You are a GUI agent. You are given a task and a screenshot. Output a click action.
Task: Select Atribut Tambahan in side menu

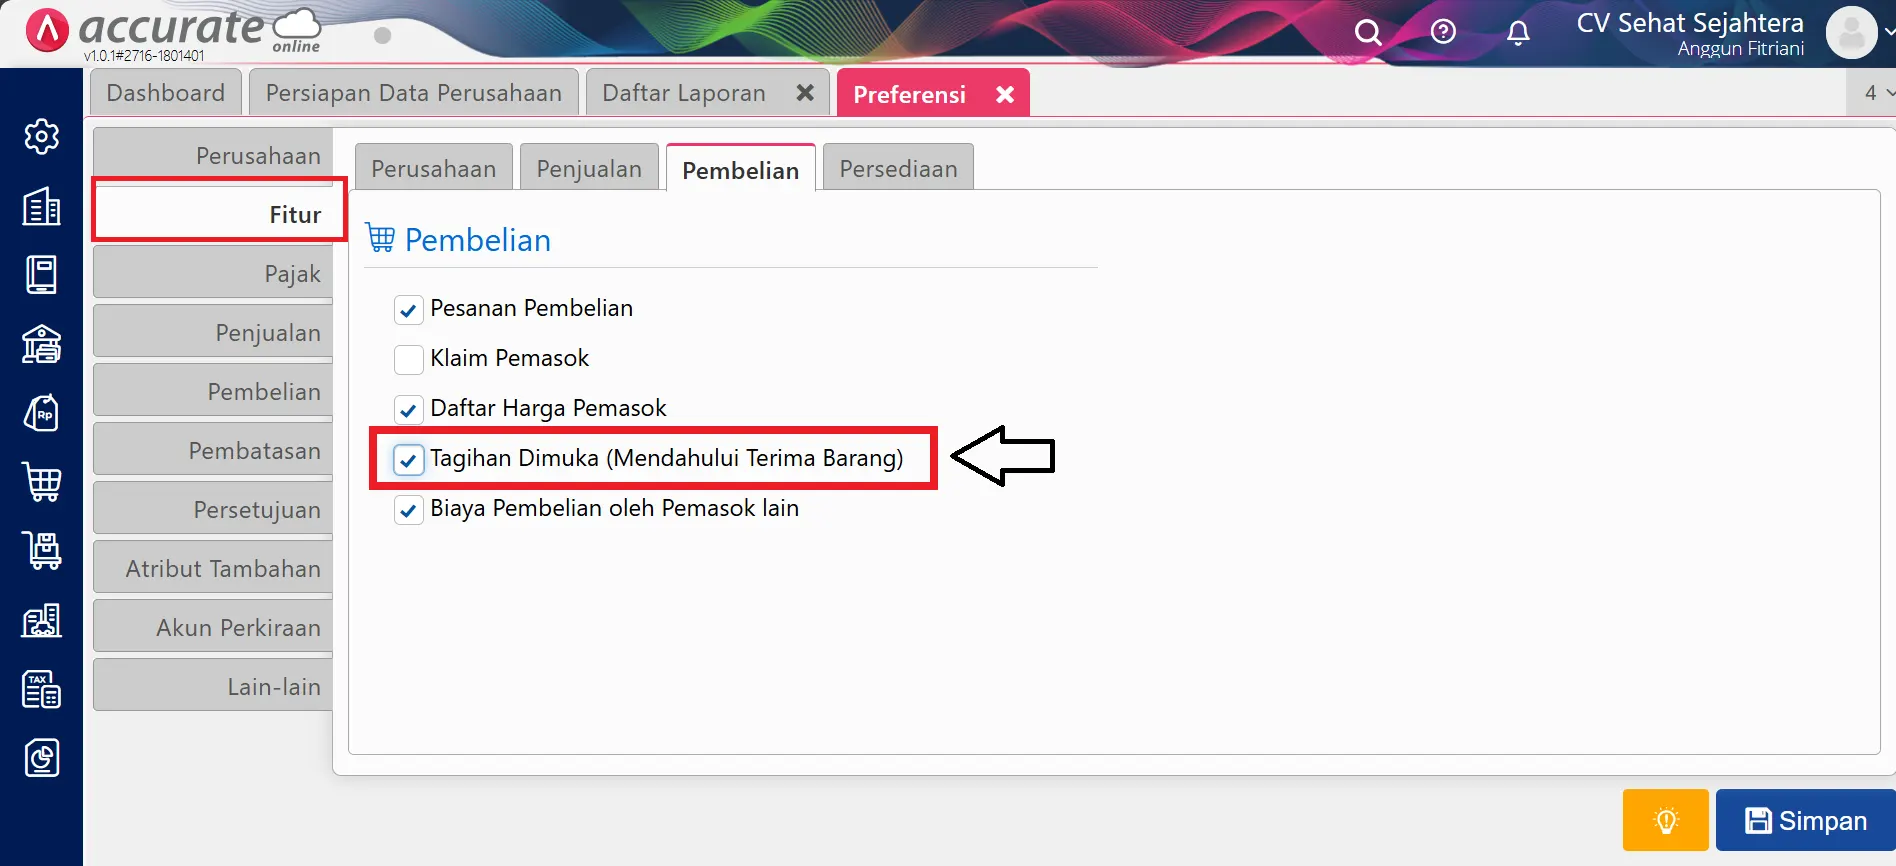click(213, 568)
